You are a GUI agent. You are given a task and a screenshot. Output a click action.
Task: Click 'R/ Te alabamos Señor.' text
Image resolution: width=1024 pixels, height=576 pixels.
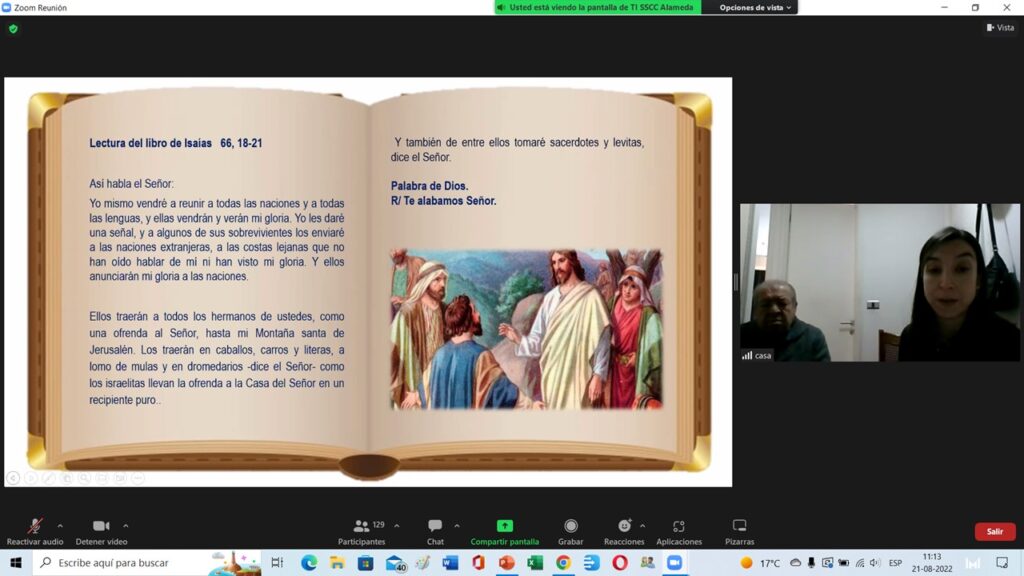tap(443, 201)
